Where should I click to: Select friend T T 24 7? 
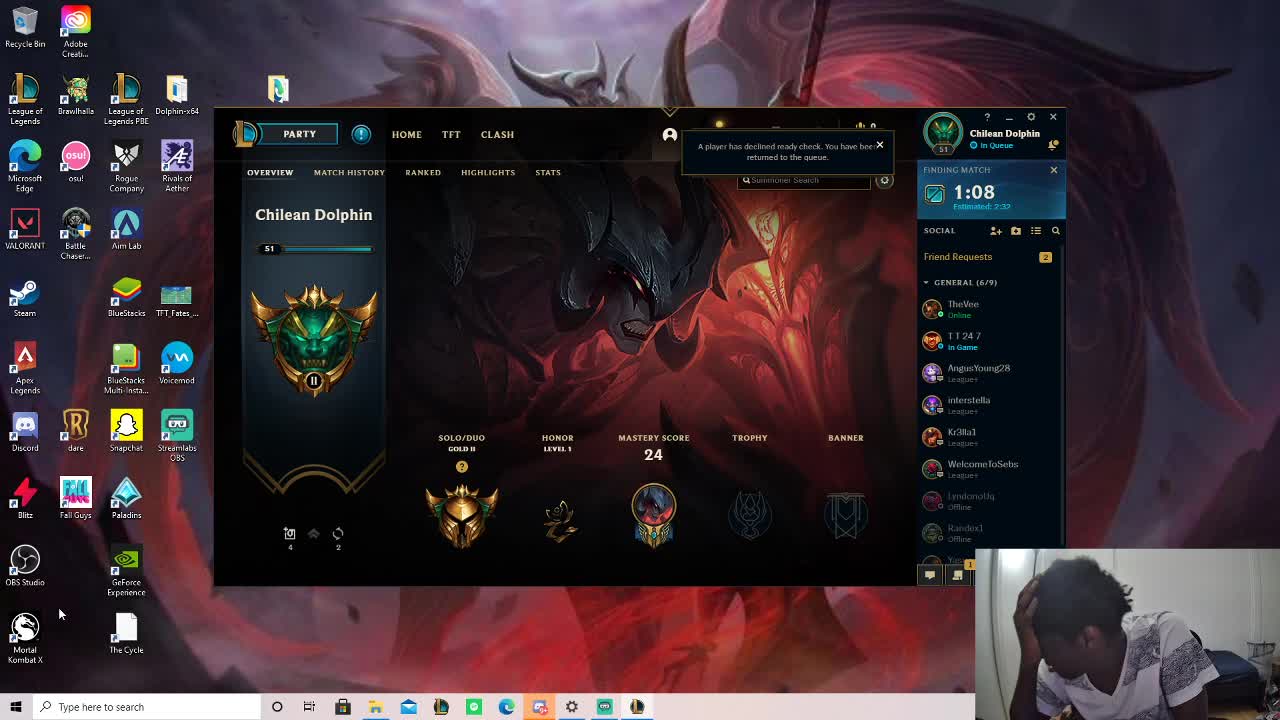[x=988, y=340]
